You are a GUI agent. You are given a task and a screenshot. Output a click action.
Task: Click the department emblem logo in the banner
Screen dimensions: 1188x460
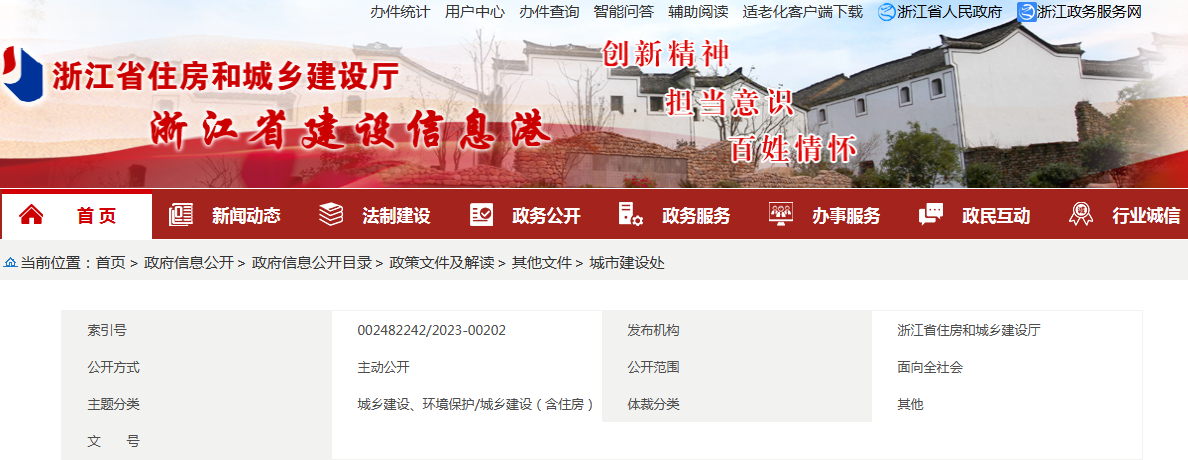coord(21,75)
